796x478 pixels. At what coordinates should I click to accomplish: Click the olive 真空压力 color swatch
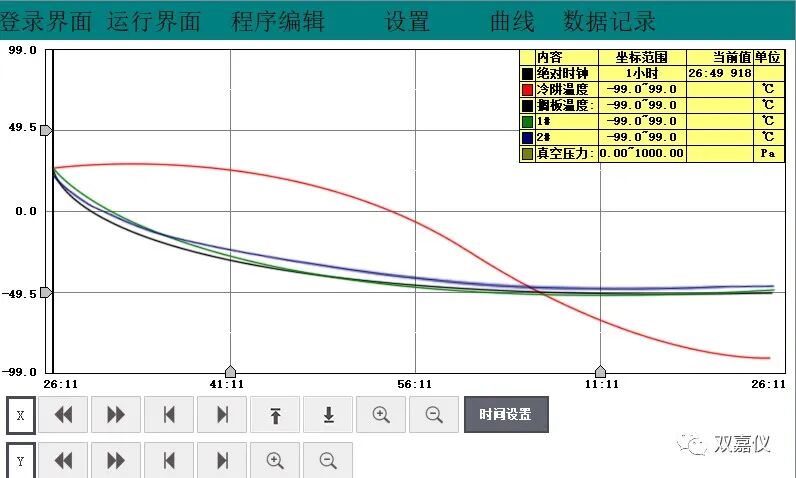(x=527, y=154)
